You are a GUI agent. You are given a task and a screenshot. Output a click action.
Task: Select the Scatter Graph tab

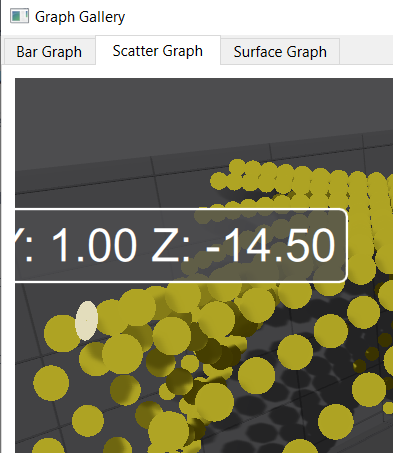[x=158, y=51]
